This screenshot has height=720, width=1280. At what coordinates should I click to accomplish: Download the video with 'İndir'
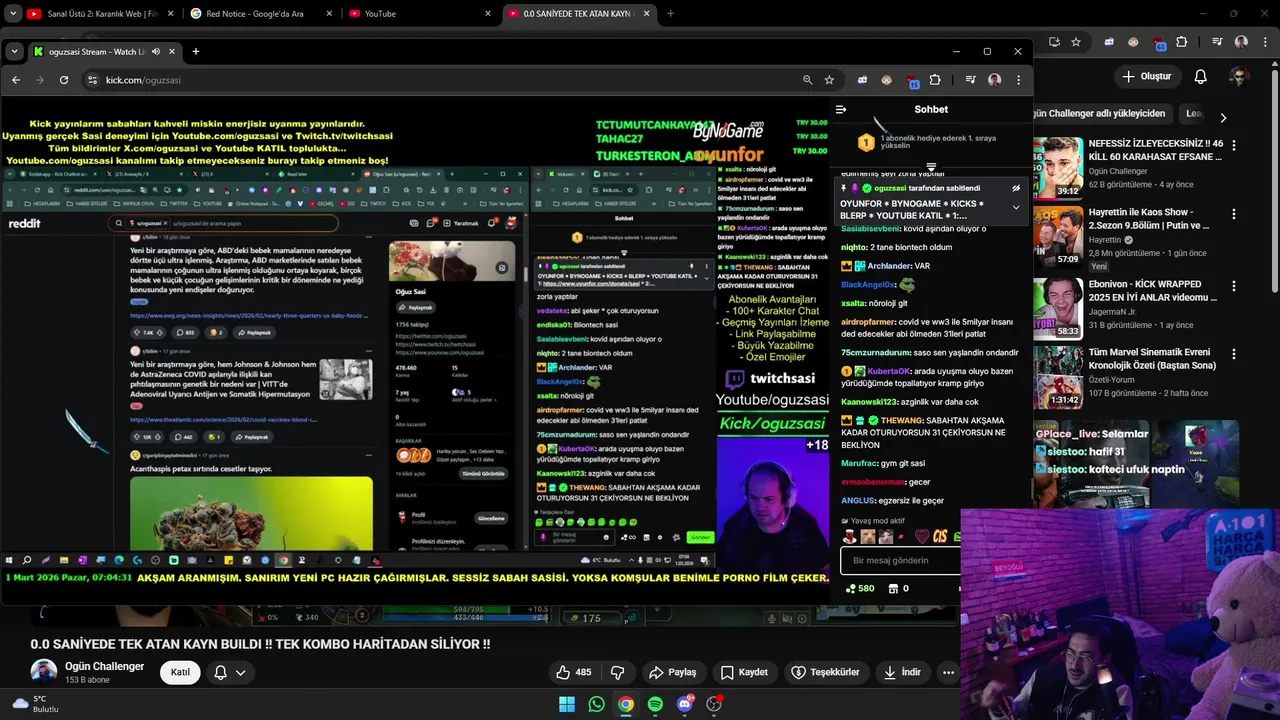tap(902, 672)
